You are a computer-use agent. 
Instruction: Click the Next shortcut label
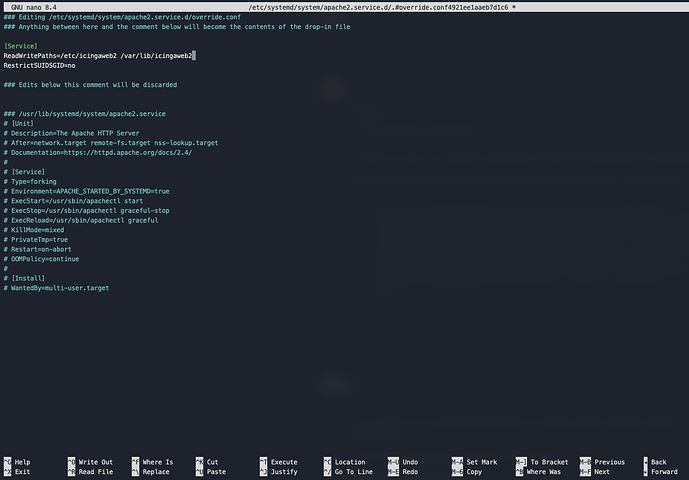tap(602, 472)
